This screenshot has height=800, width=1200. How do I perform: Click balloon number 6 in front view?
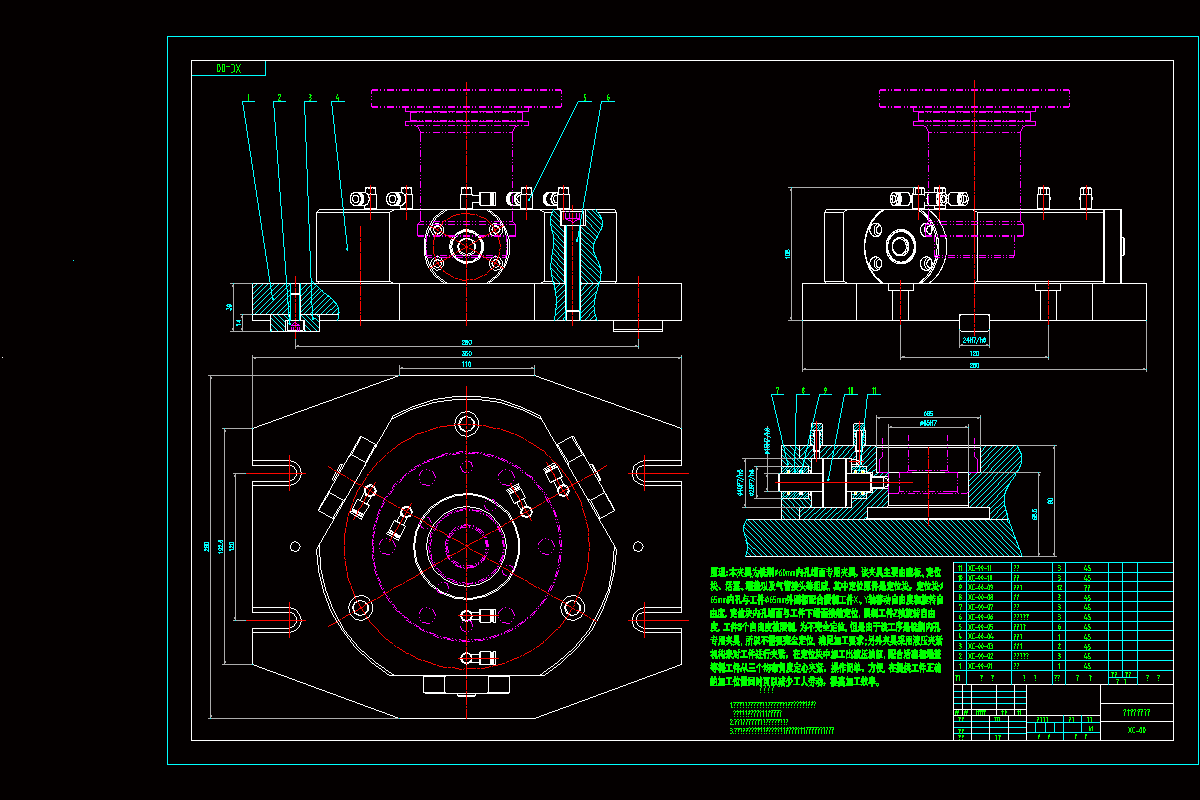(609, 98)
